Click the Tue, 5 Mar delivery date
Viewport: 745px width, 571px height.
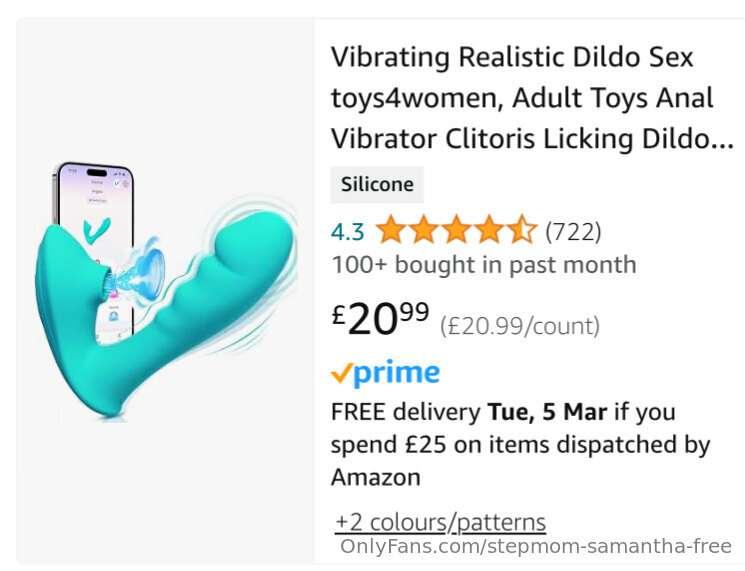(547, 412)
